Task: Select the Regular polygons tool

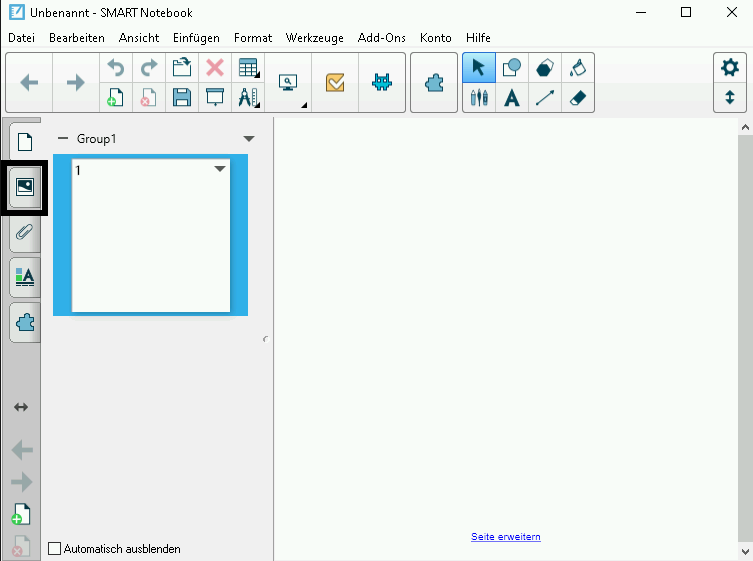Action: pos(545,67)
